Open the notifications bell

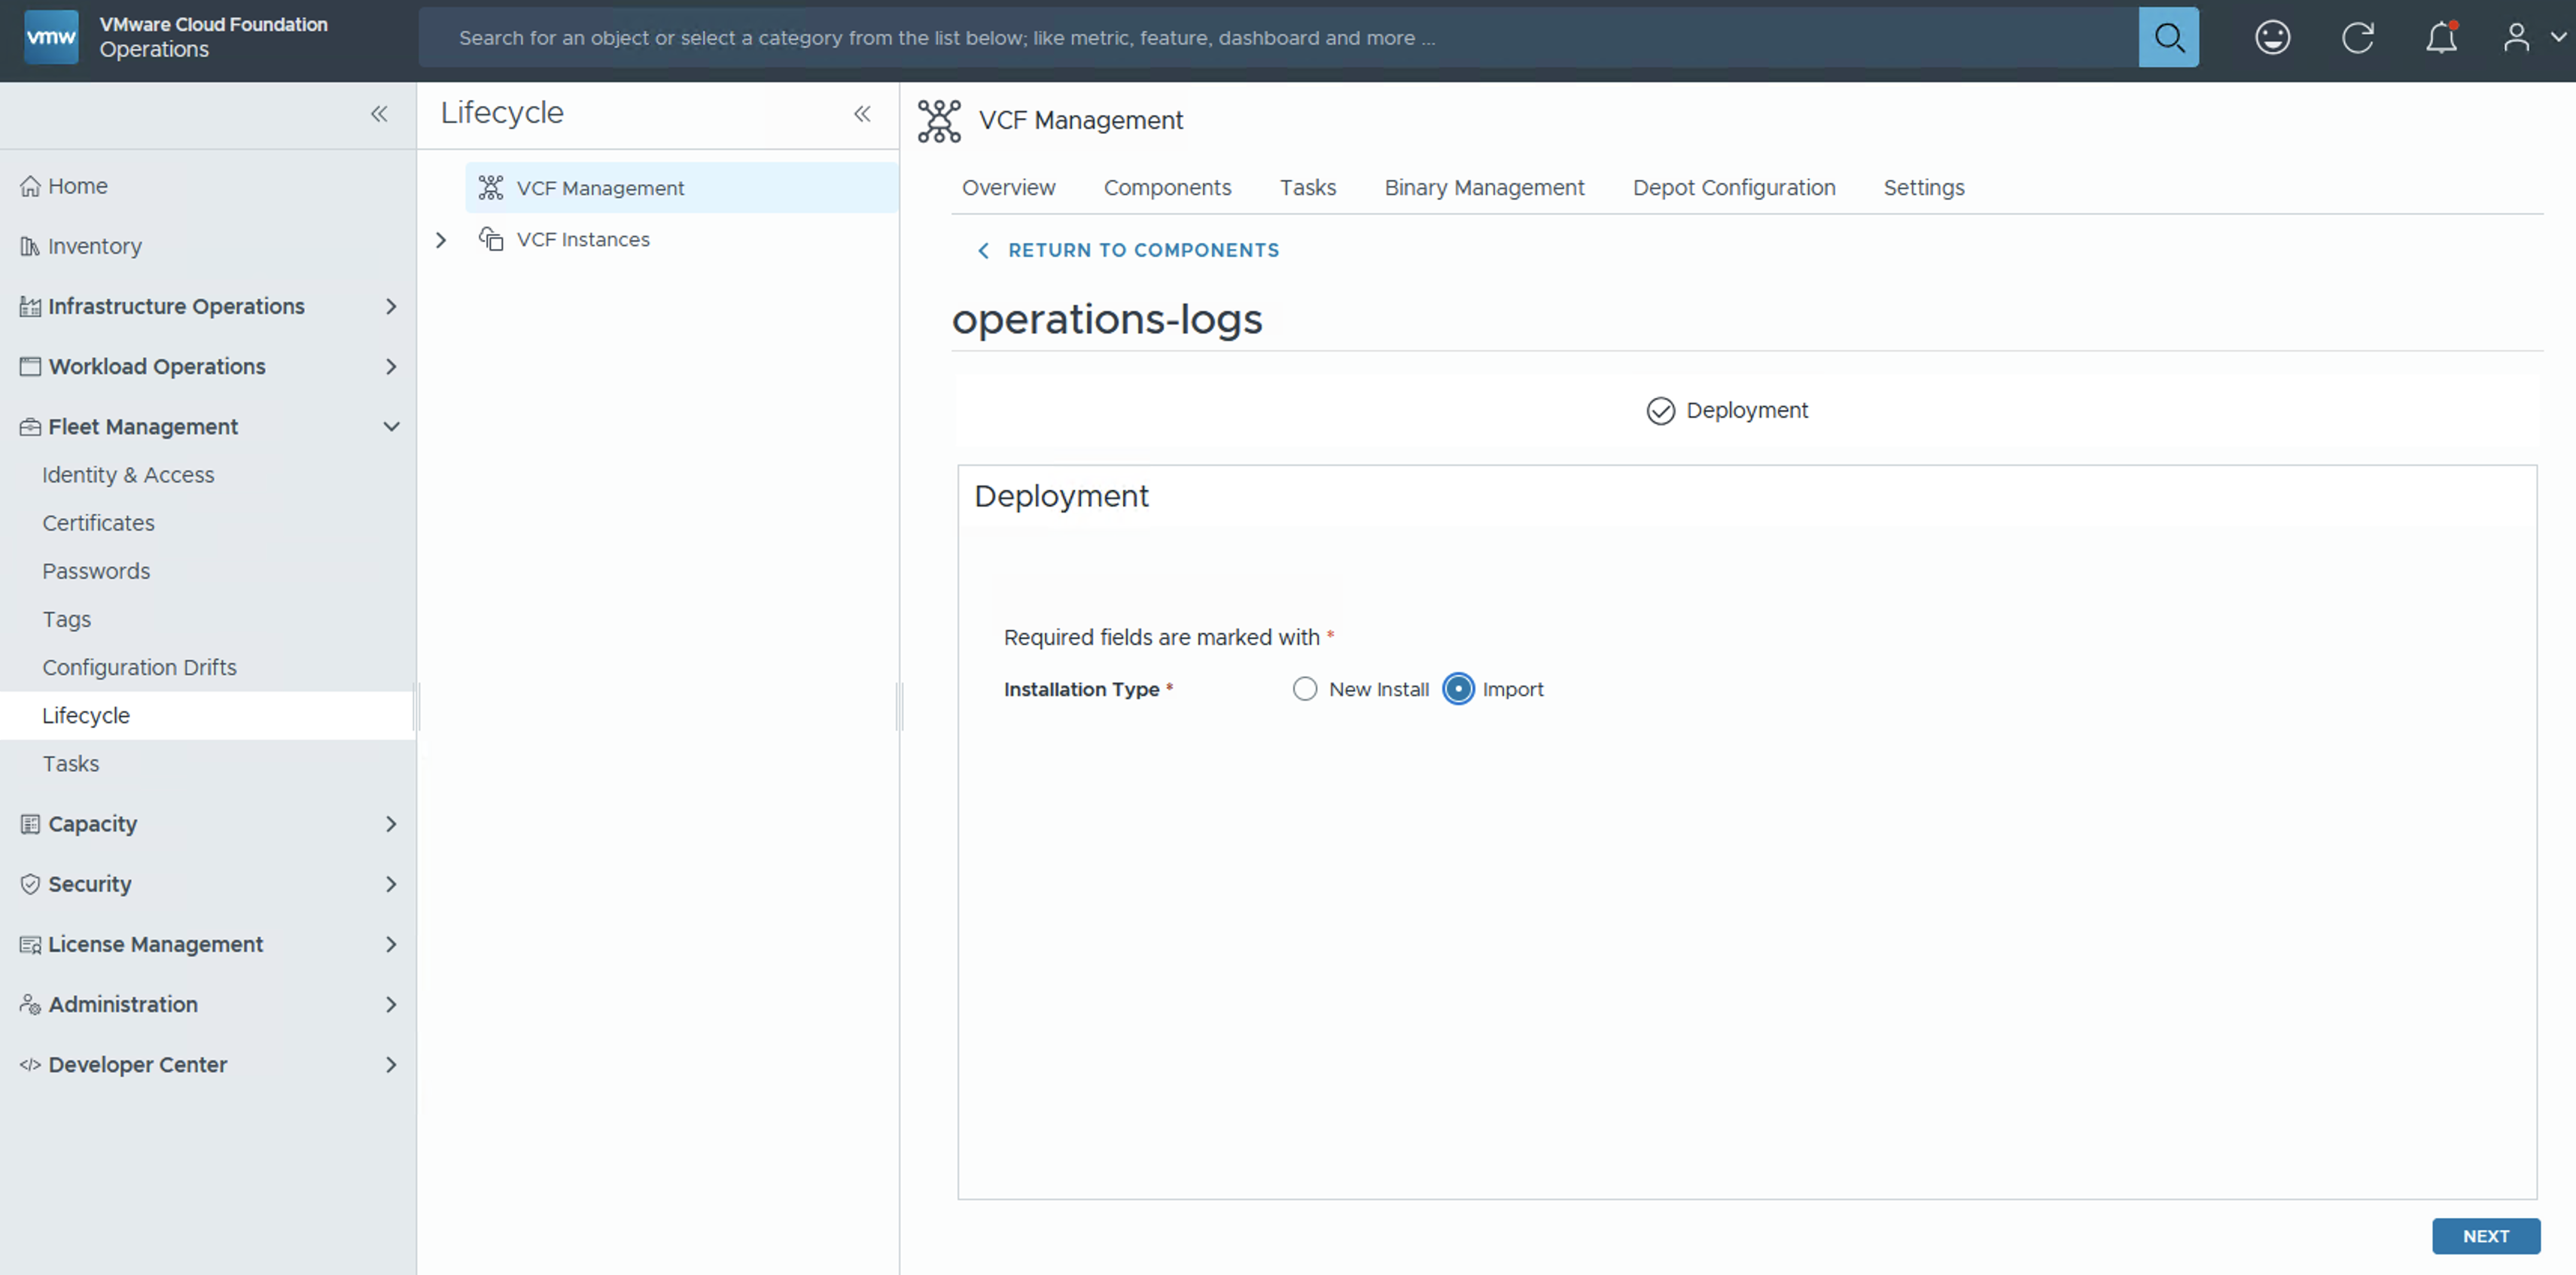tap(2441, 38)
